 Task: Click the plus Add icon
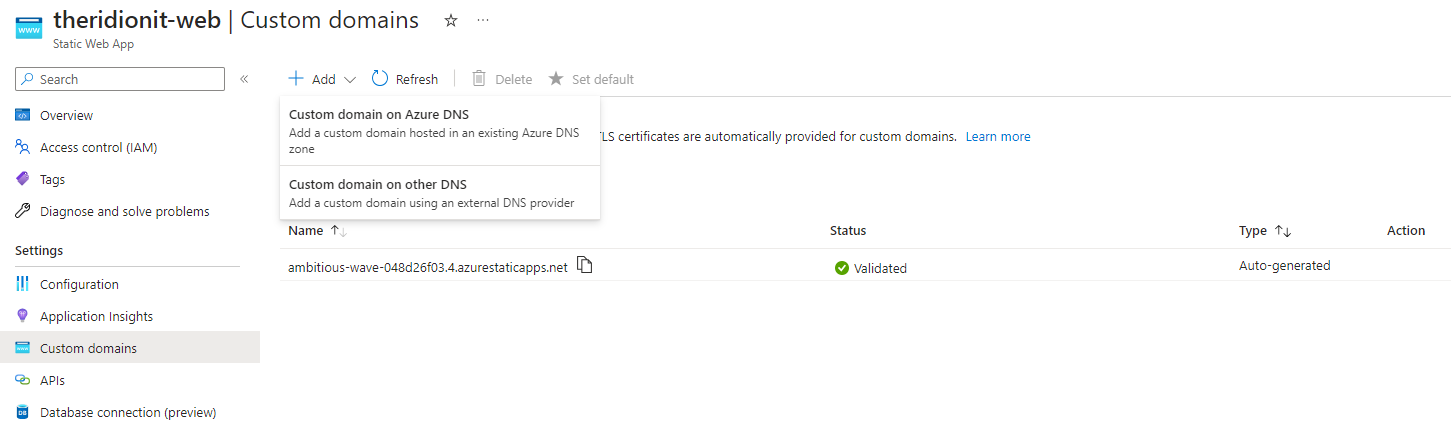tap(296, 78)
